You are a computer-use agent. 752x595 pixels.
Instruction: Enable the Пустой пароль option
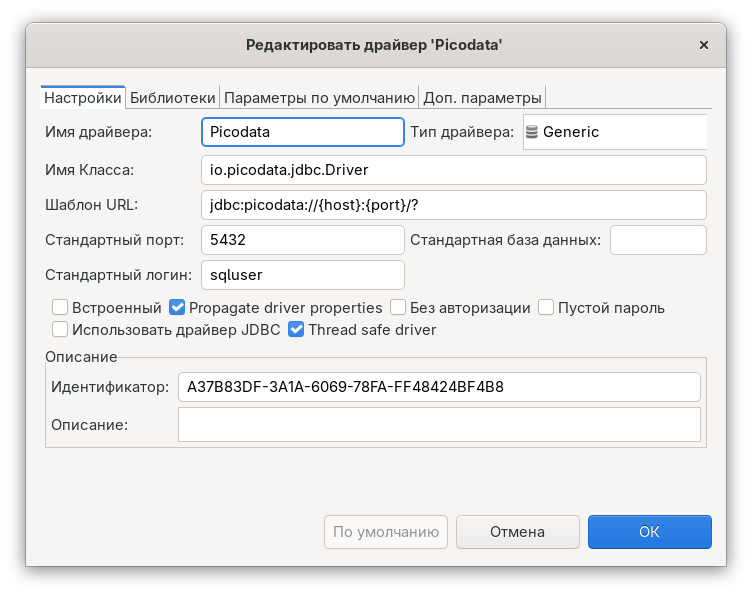(x=546, y=307)
